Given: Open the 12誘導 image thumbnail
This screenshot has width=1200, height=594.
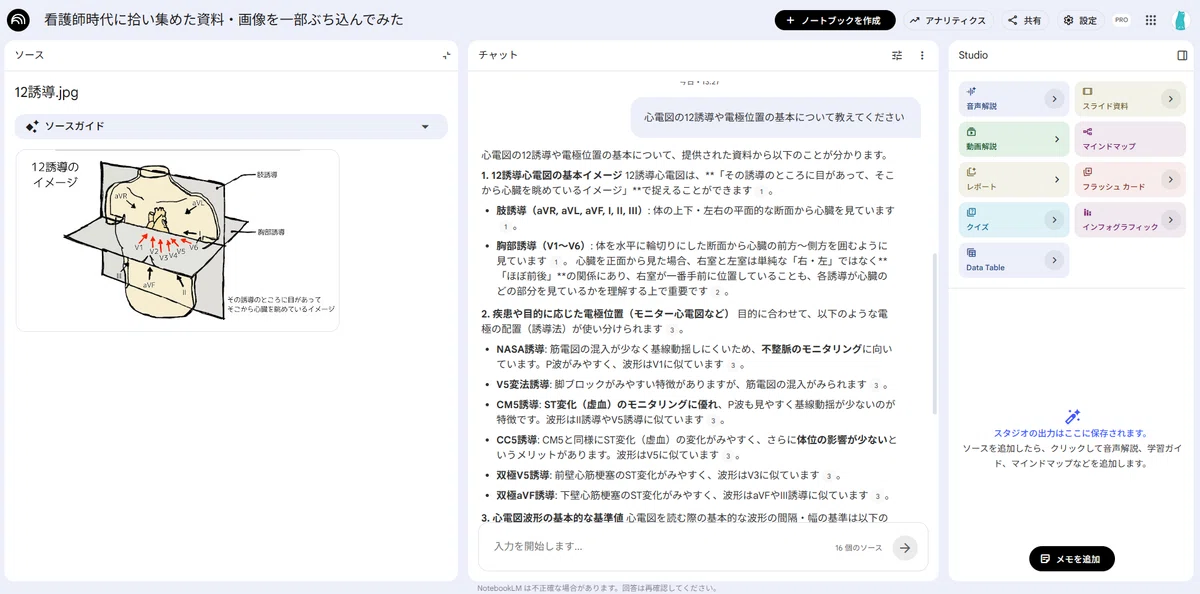Looking at the screenshot, I should (177, 240).
